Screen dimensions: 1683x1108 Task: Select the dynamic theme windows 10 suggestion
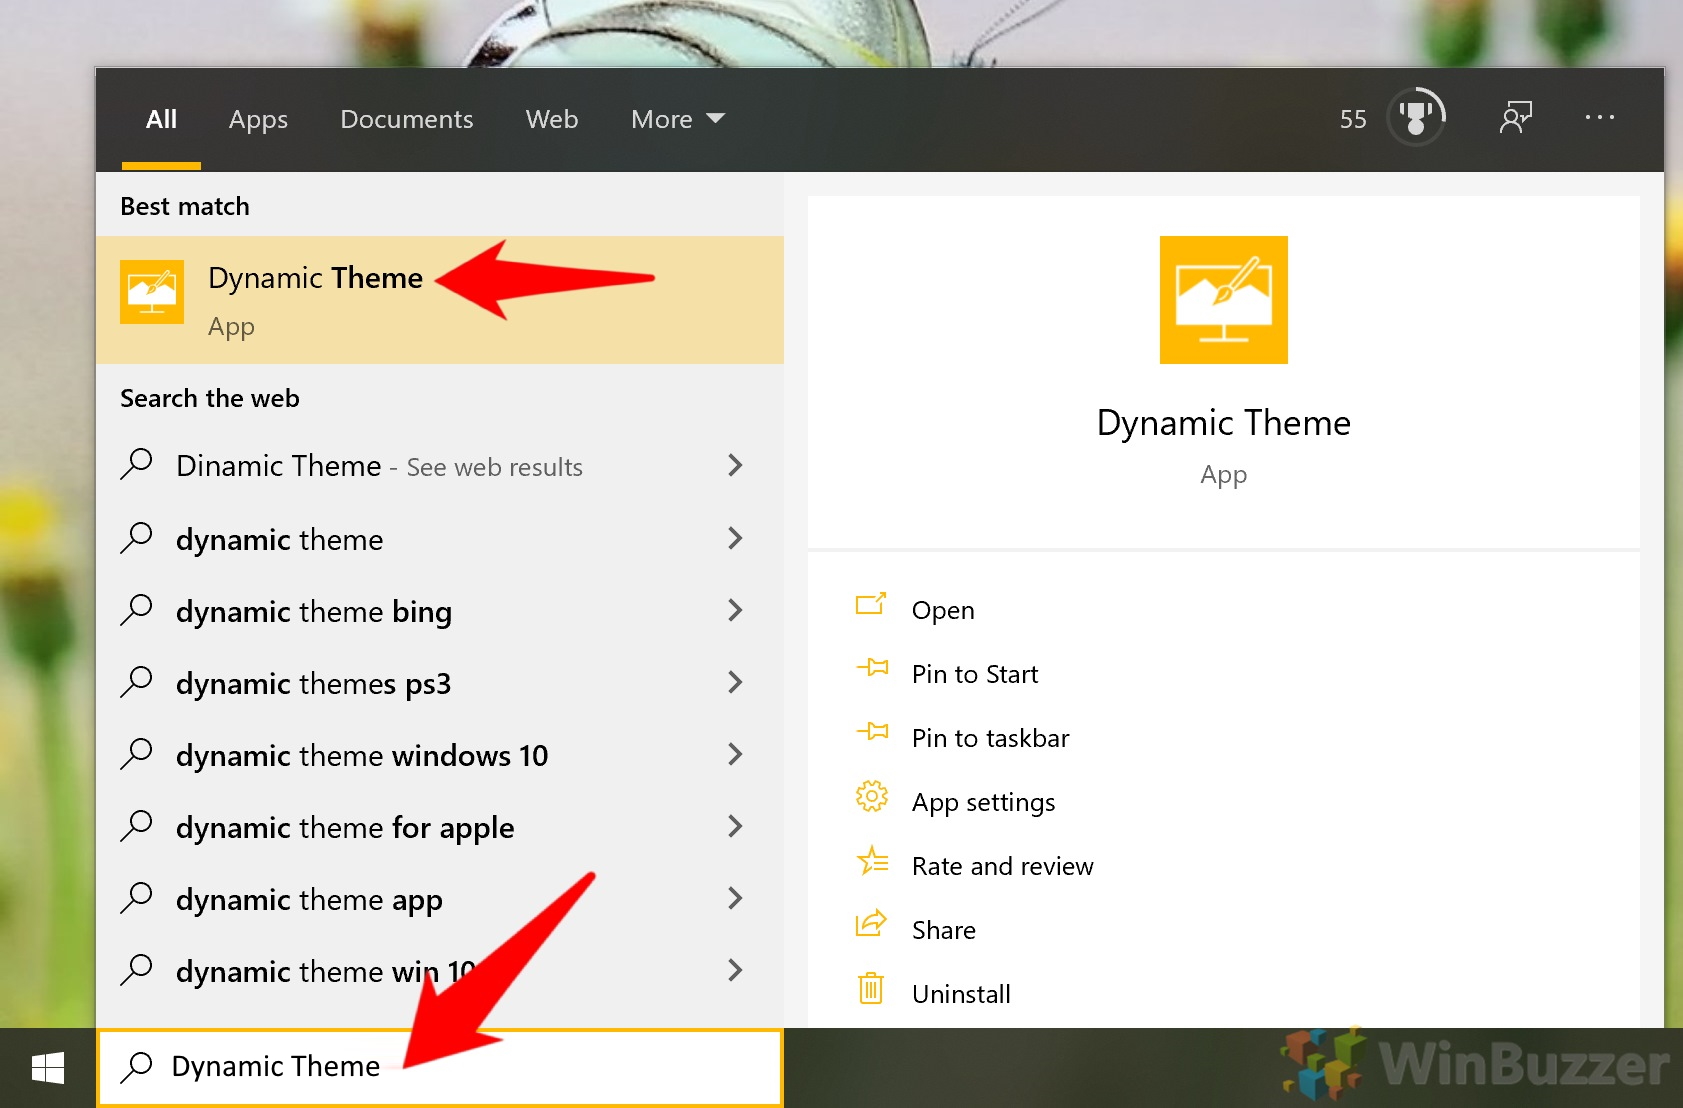point(440,754)
